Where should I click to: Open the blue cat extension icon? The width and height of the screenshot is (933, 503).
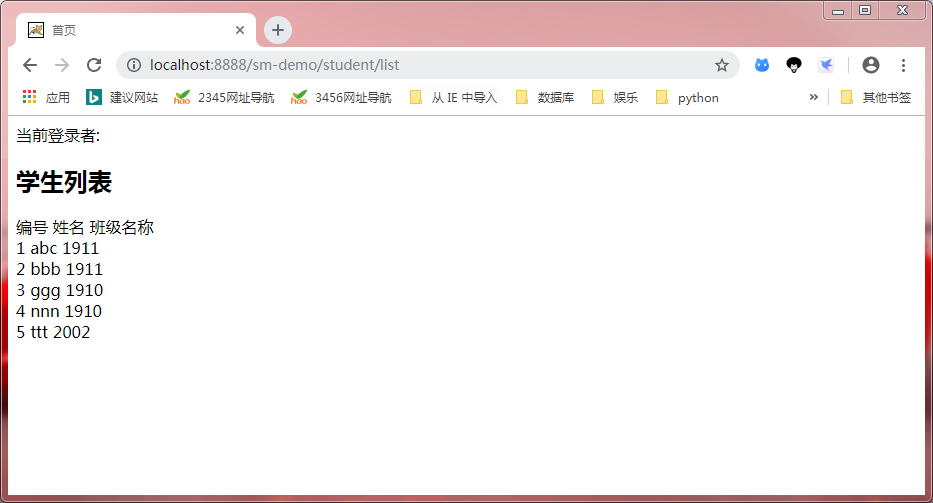[762, 65]
